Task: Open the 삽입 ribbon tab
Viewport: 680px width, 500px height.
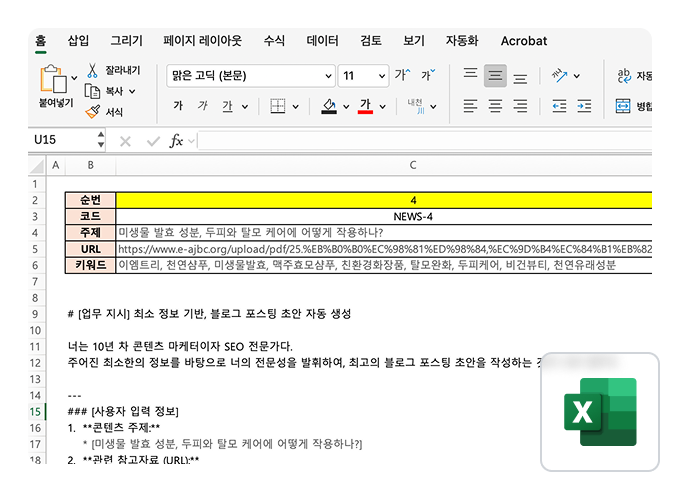Action: coord(78,41)
